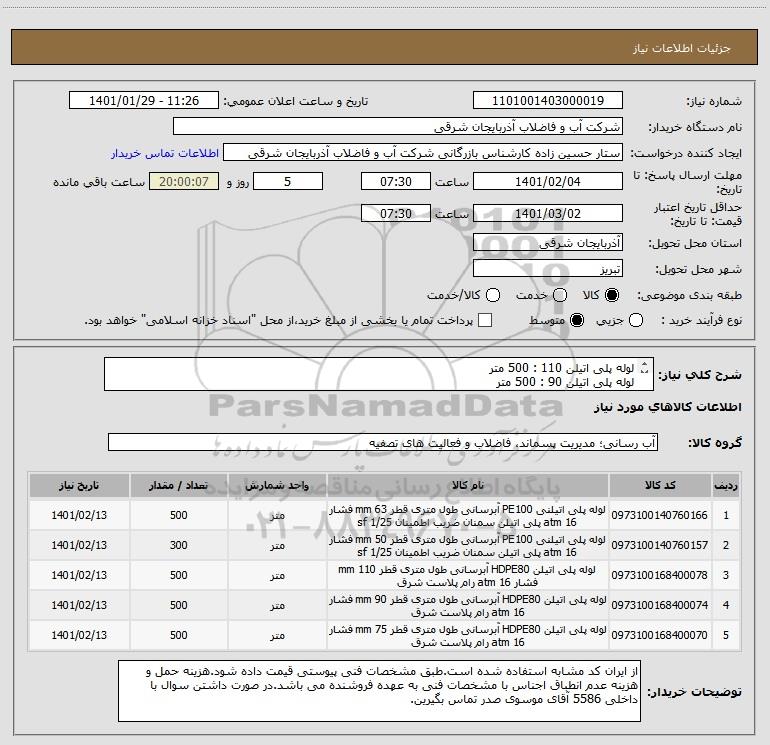
Task: Click the unit متر in row 3
Action: tap(277, 575)
